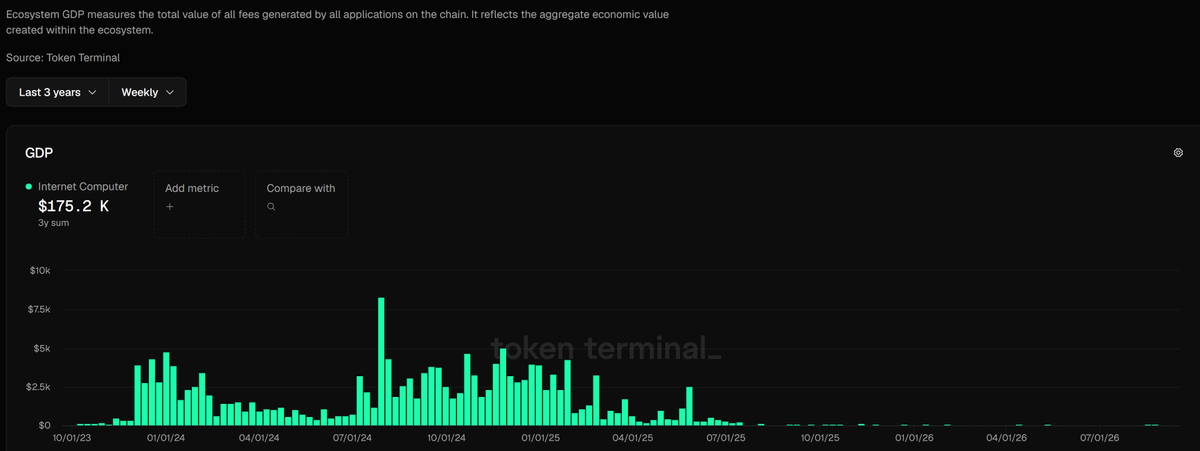Image resolution: width=1200 pixels, height=451 pixels.
Task: Click the 07/01/26 x-axis date
Action: pyautogui.click(x=1099, y=438)
